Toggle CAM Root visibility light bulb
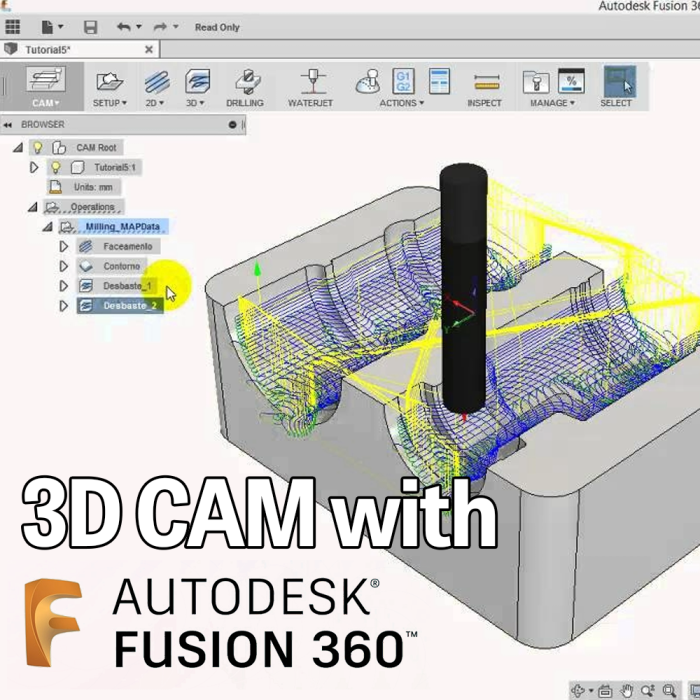Viewport: 700px width, 700px height. click(x=38, y=148)
